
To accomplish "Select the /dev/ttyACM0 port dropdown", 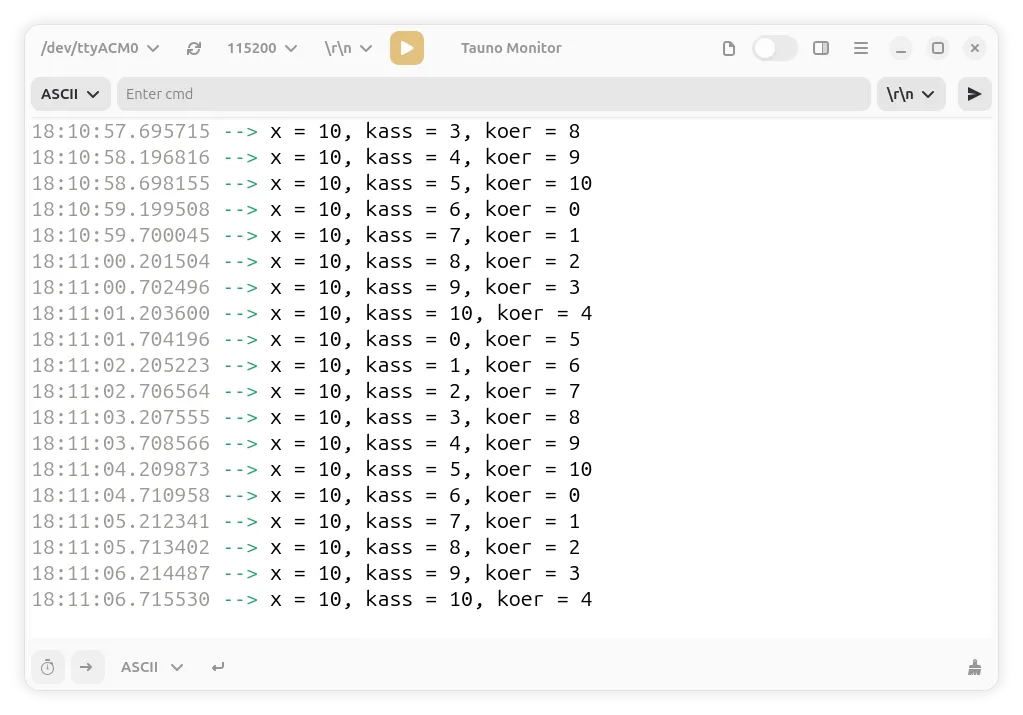I will tap(100, 48).
